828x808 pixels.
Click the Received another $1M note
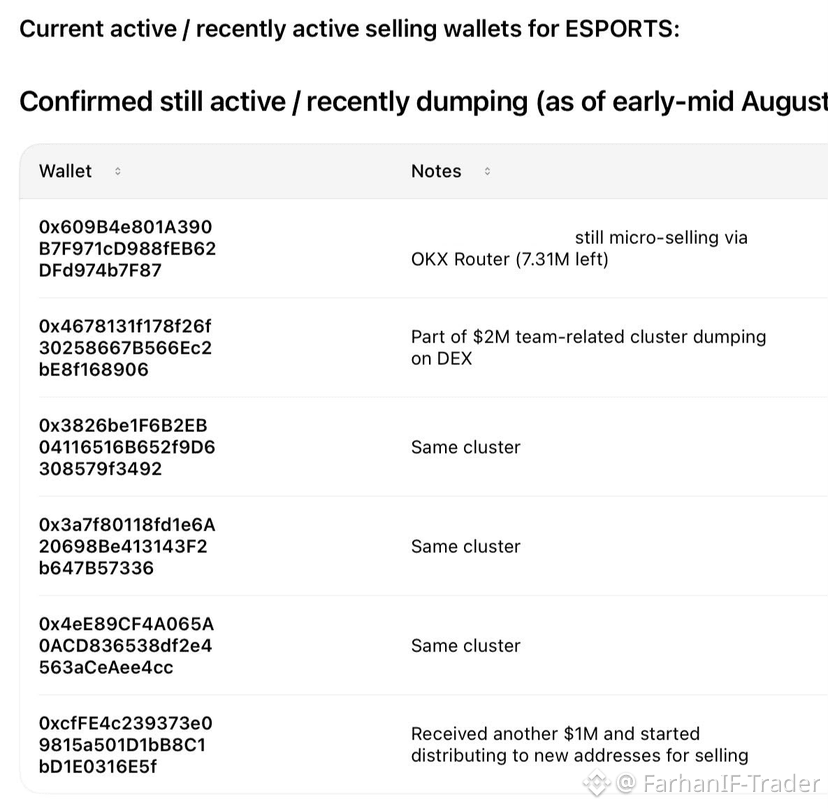[580, 745]
